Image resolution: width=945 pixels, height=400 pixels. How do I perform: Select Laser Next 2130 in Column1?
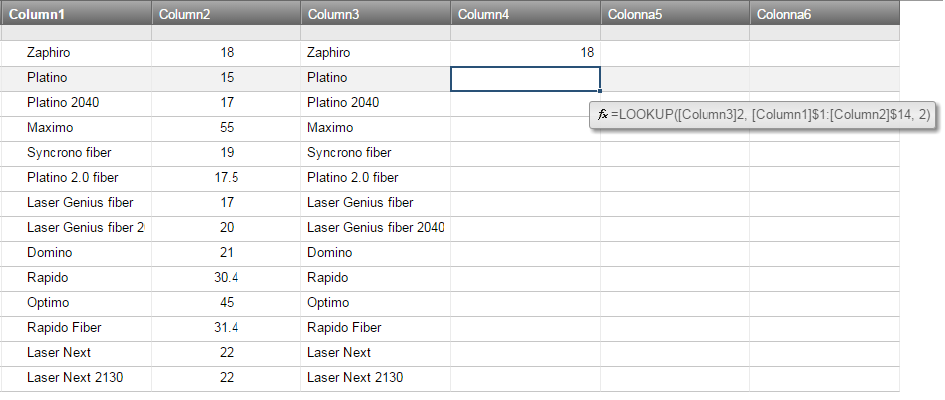click(77, 378)
